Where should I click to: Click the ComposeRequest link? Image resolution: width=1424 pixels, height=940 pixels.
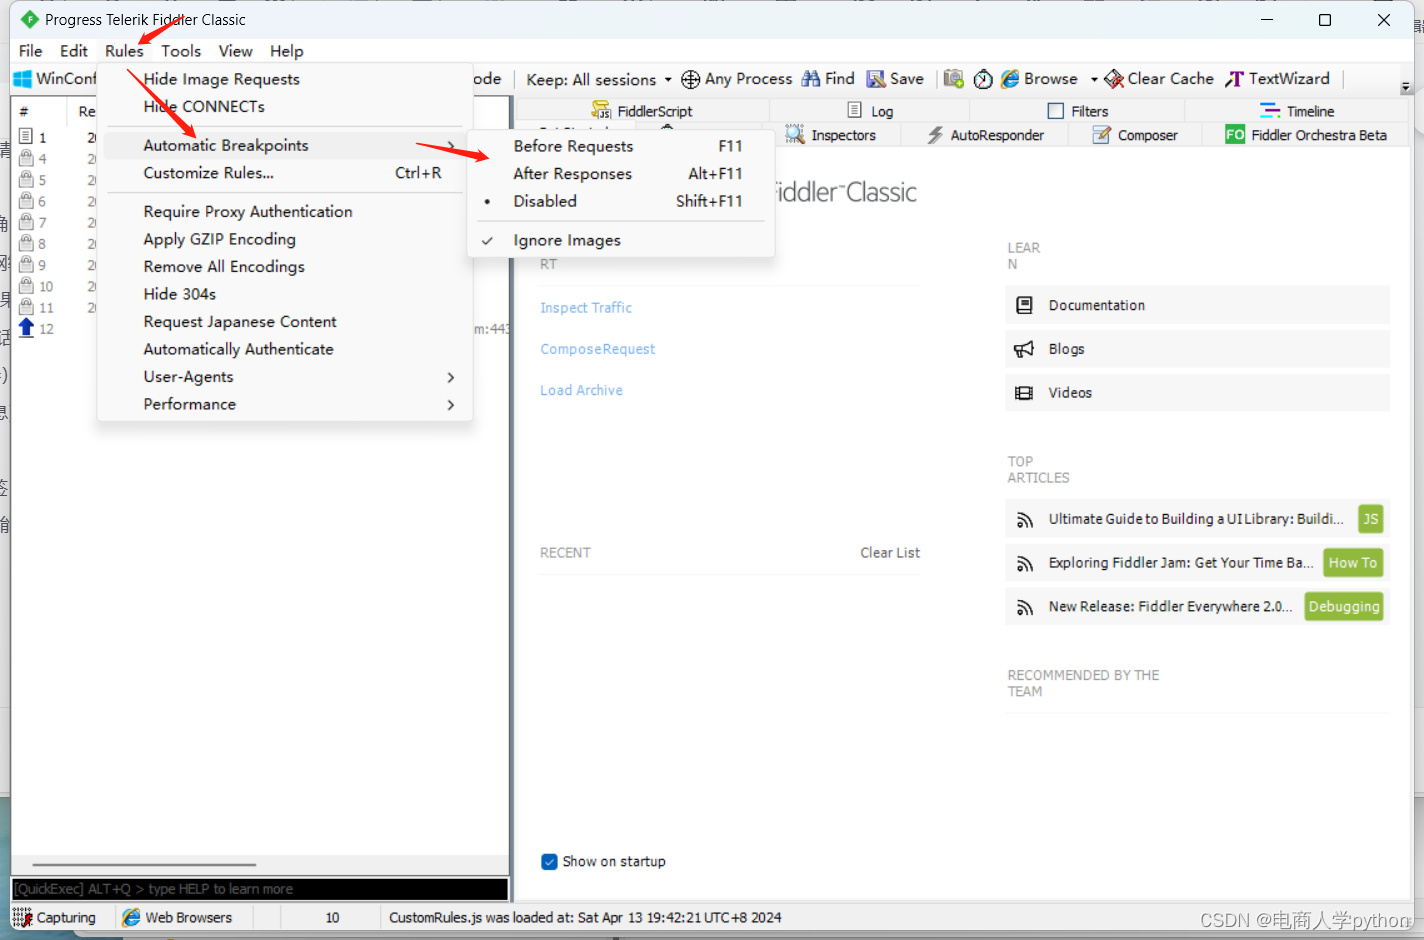pos(598,349)
